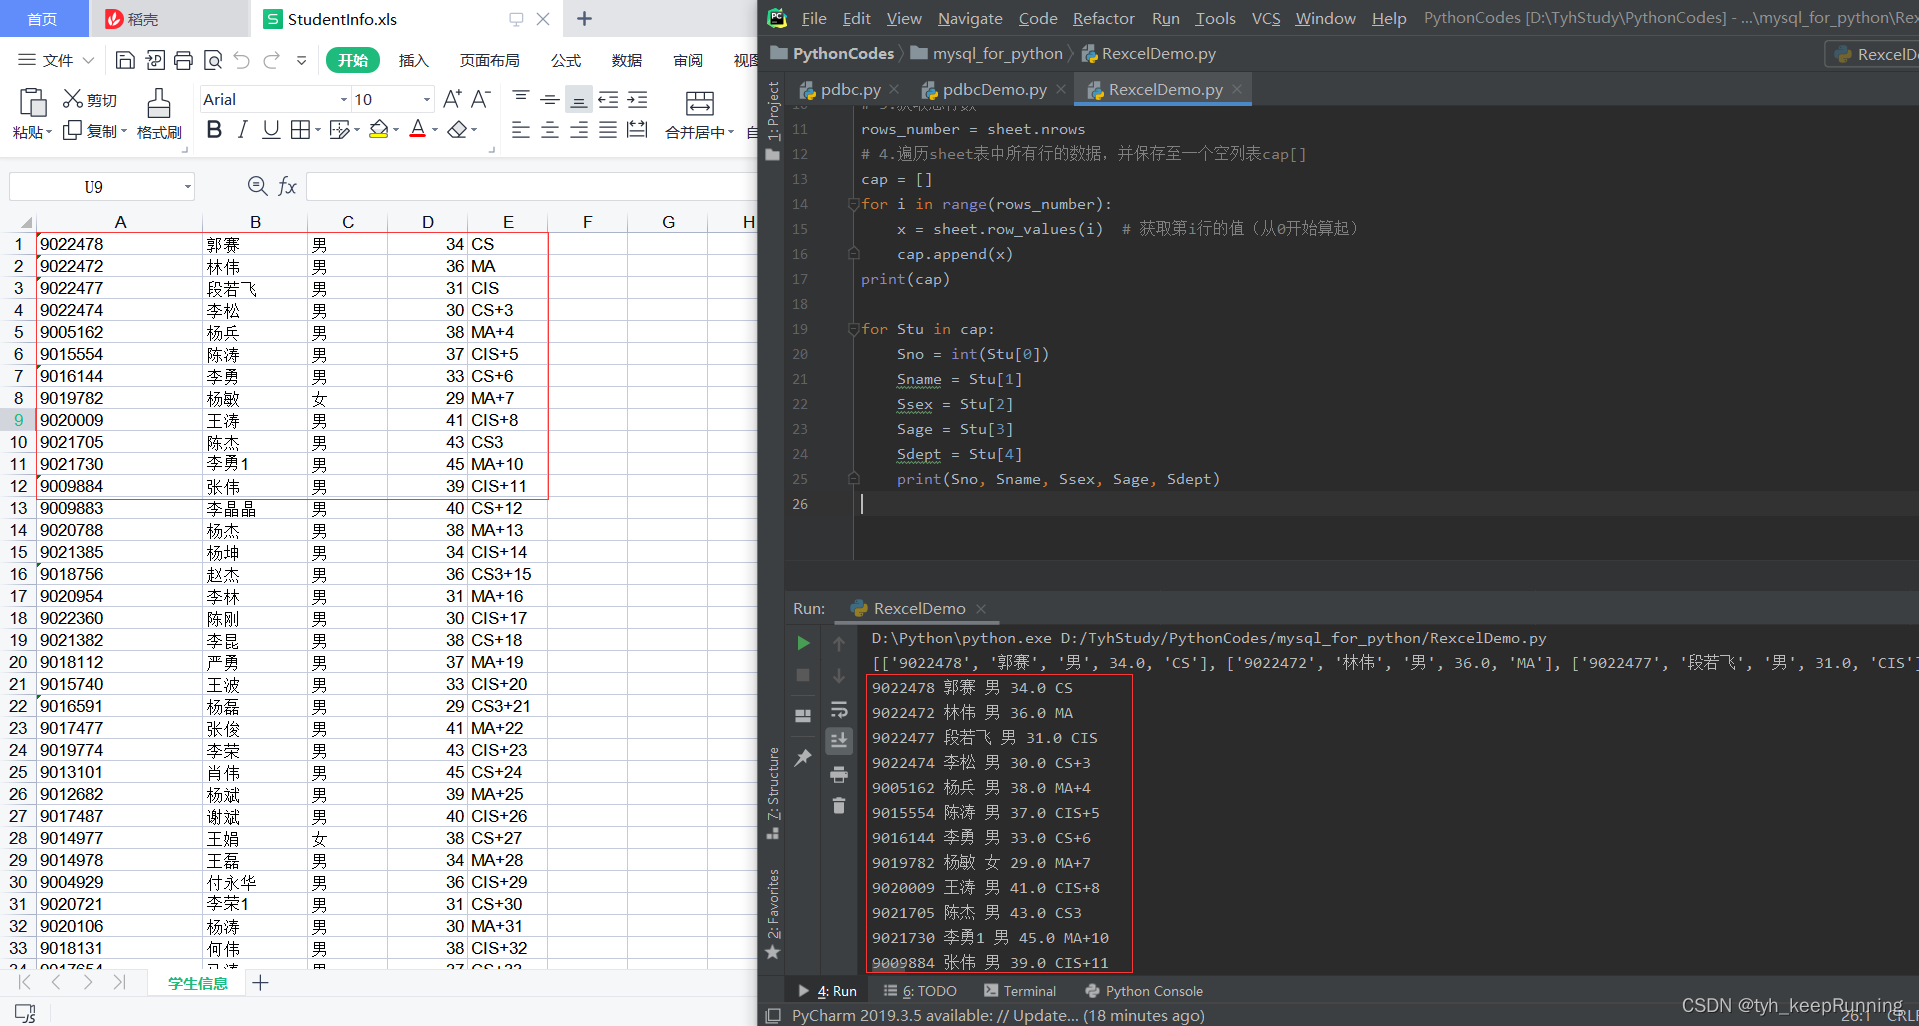Toggle scroll to end in PyCharm console
The height and width of the screenshot is (1026, 1919).
point(839,741)
